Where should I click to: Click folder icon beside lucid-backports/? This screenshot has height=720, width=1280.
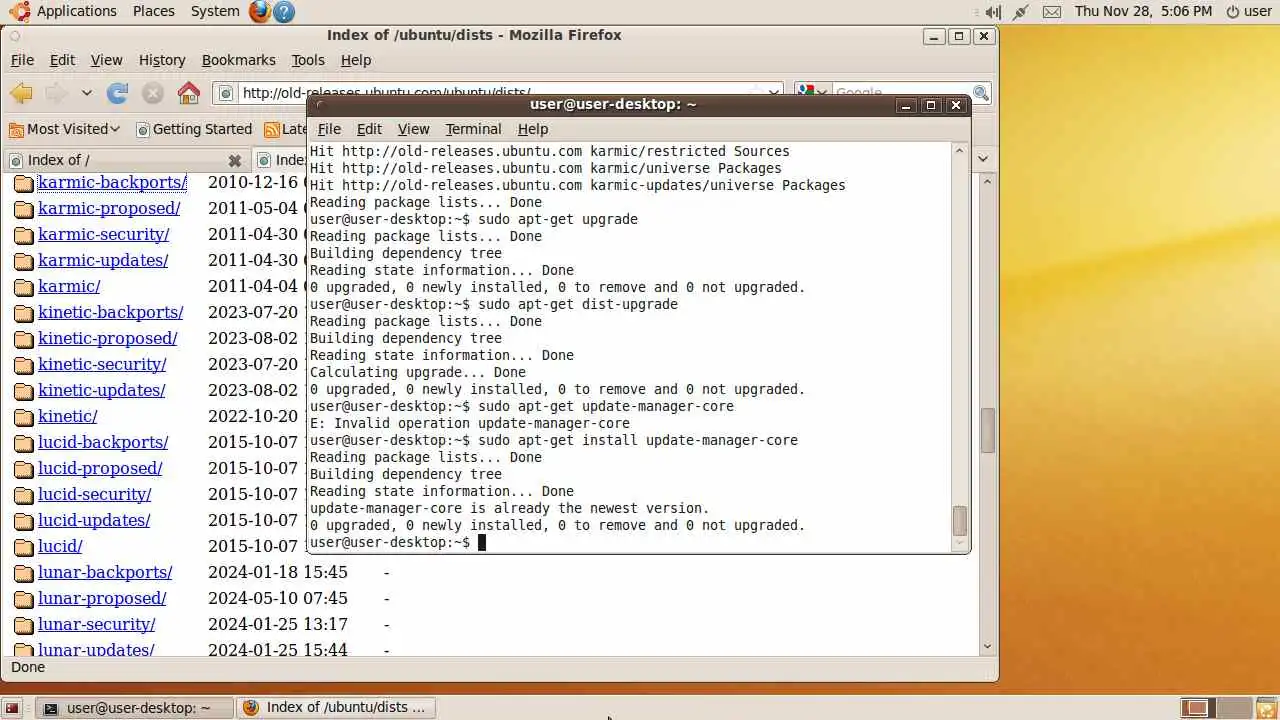[24, 443]
